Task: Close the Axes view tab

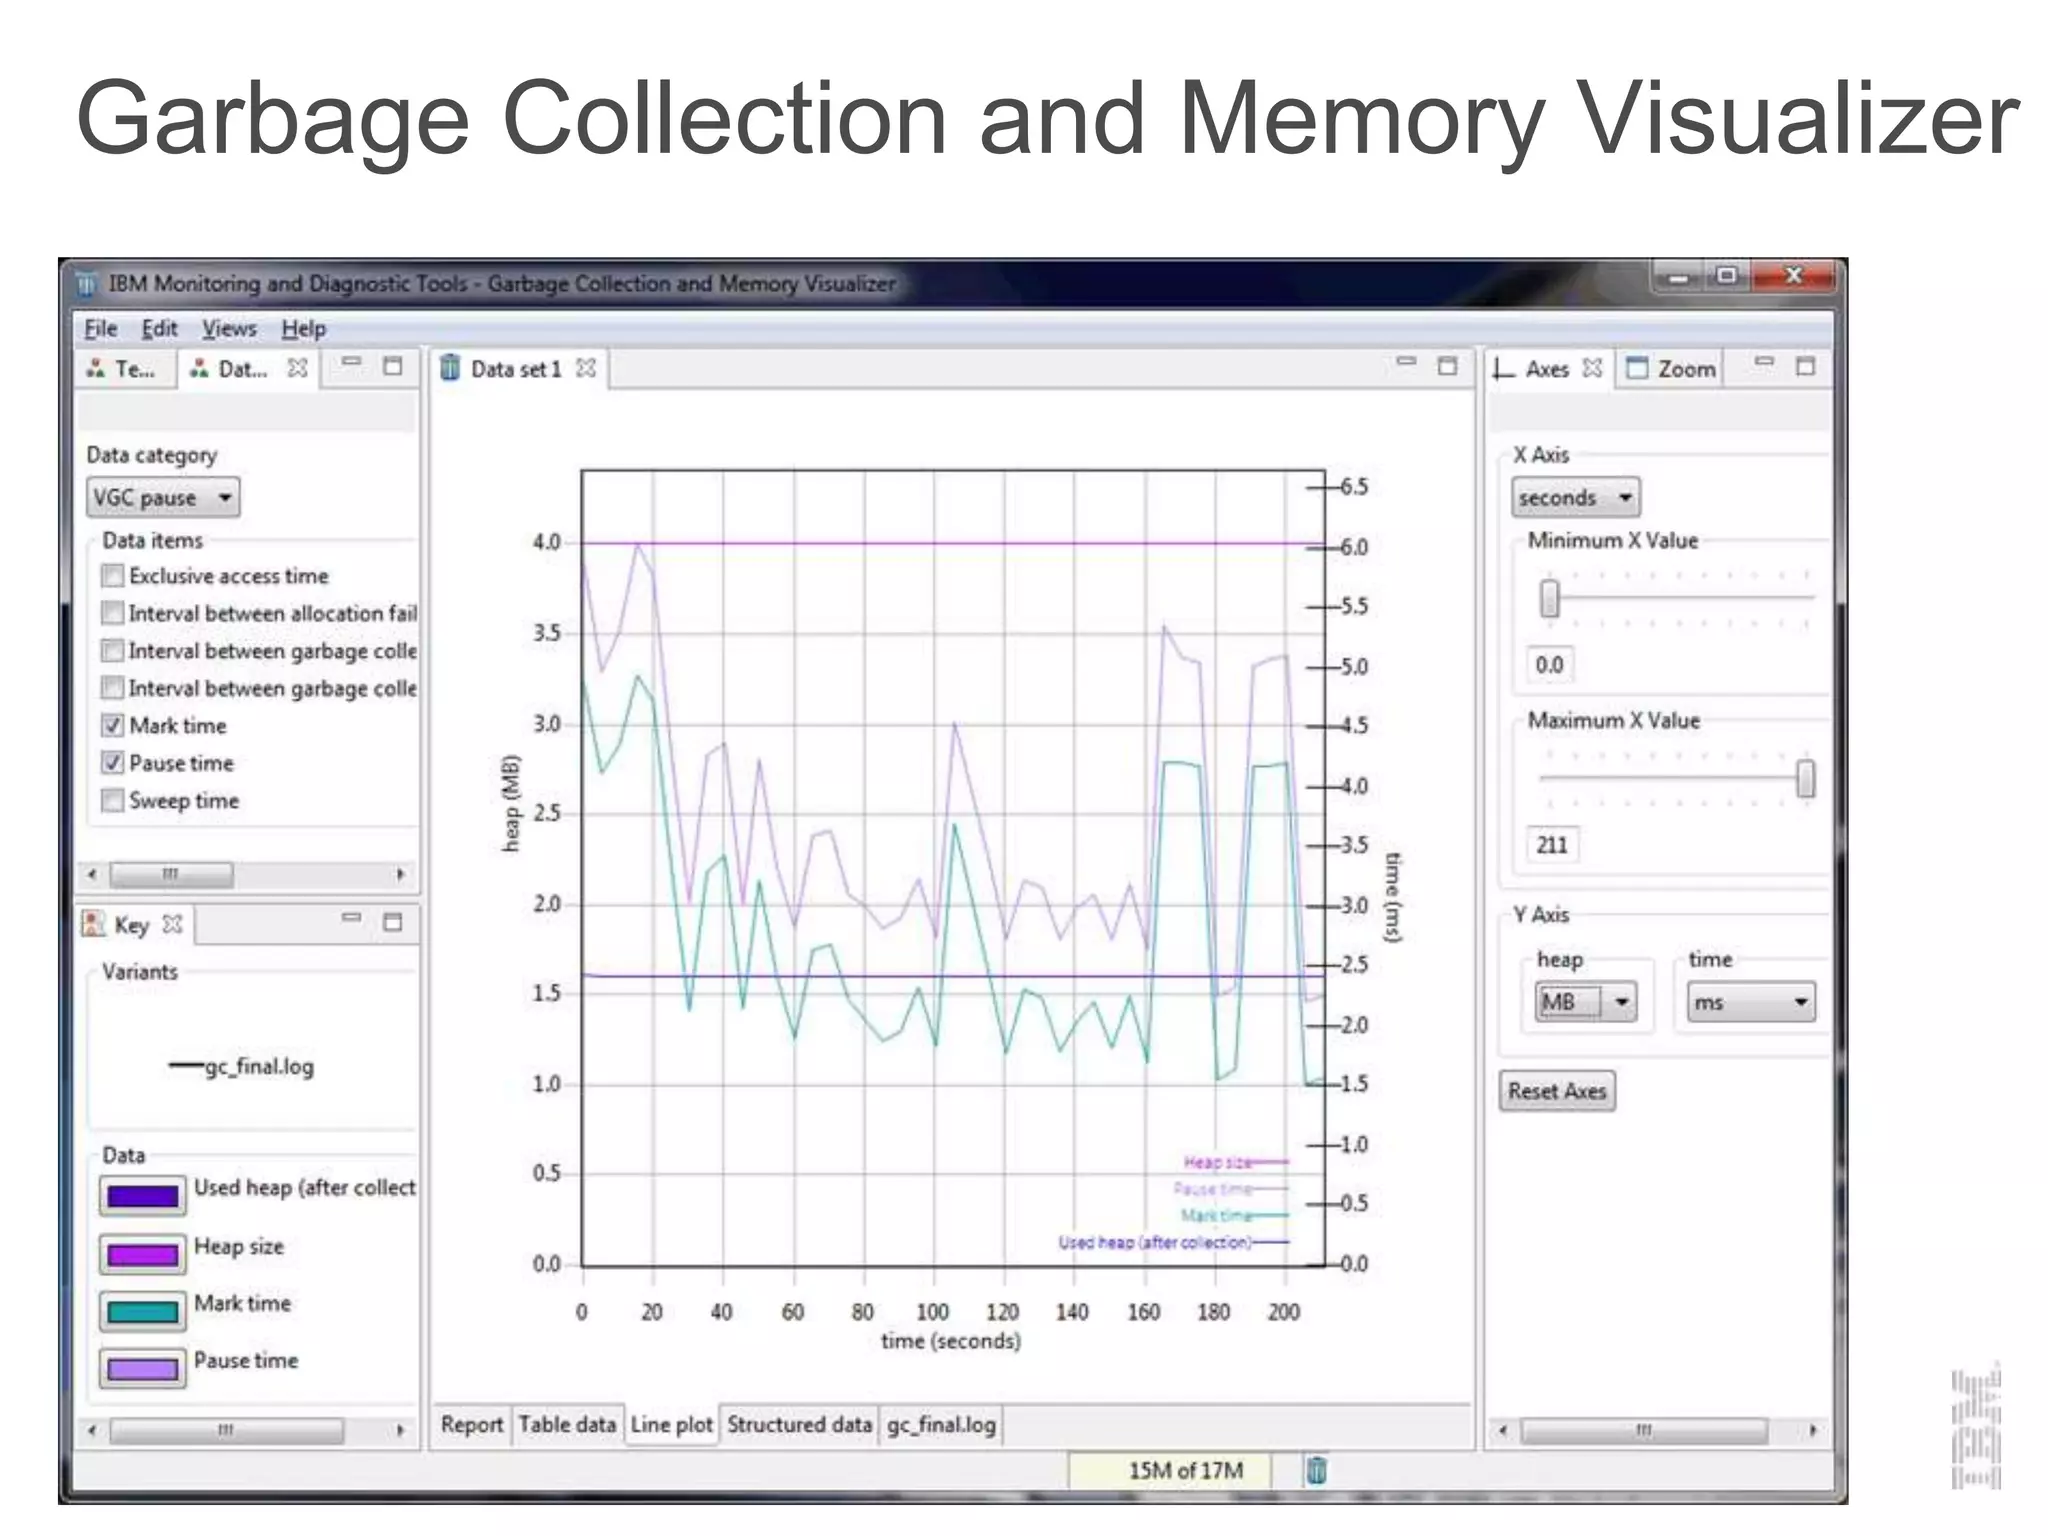Action: pyautogui.click(x=1593, y=368)
